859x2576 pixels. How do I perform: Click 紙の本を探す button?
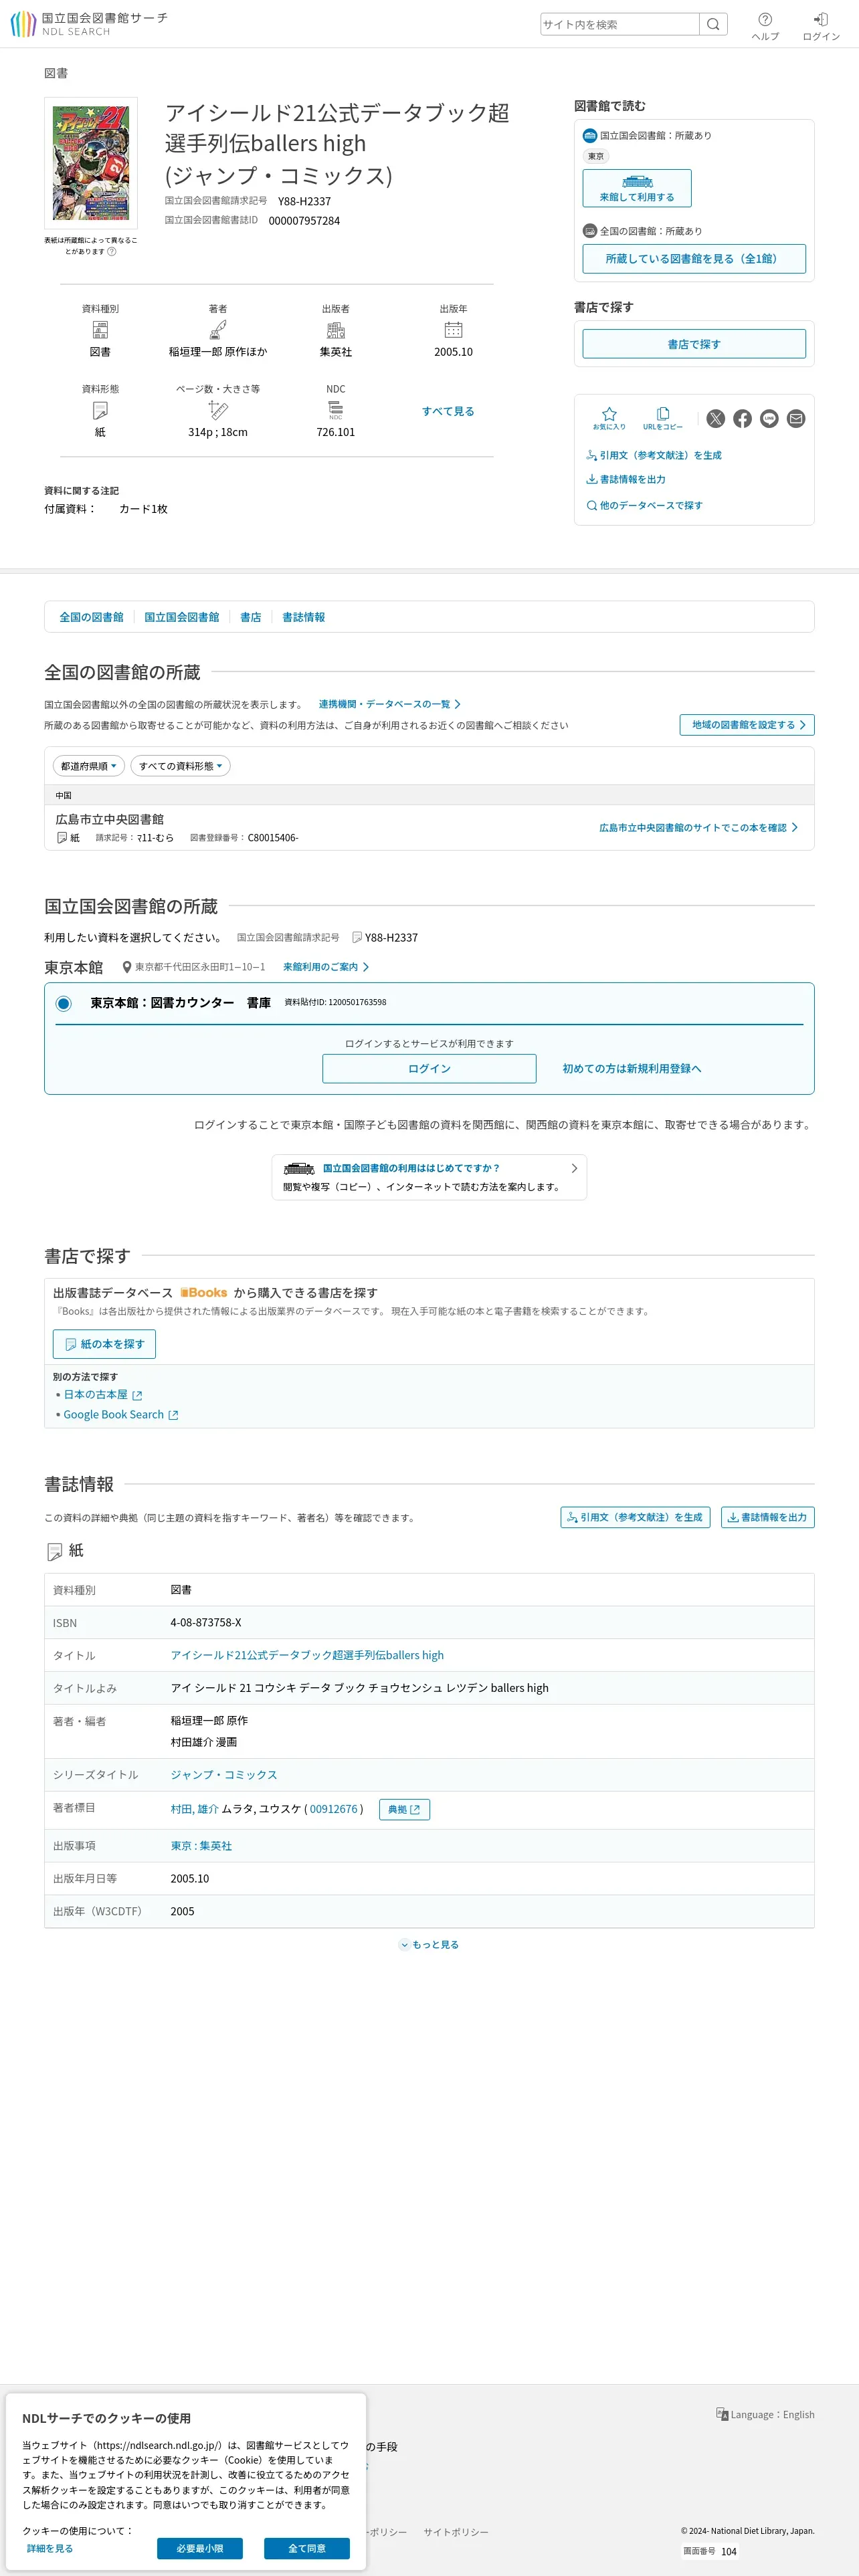point(104,1344)
